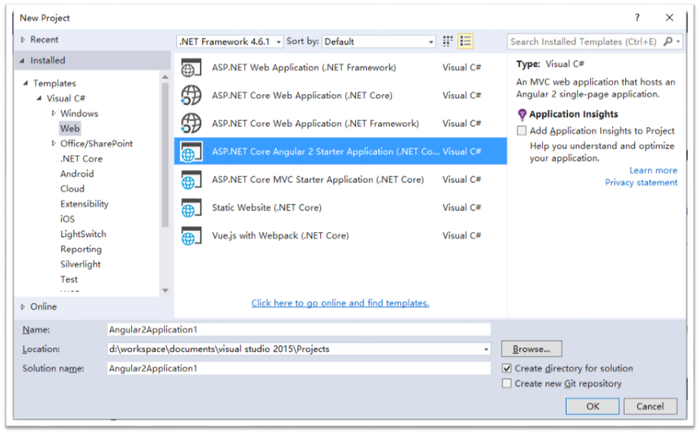Click the ASP.NET Web Application template icon
The width and height of the screenshot is (700, 434).
click(191, 68)
